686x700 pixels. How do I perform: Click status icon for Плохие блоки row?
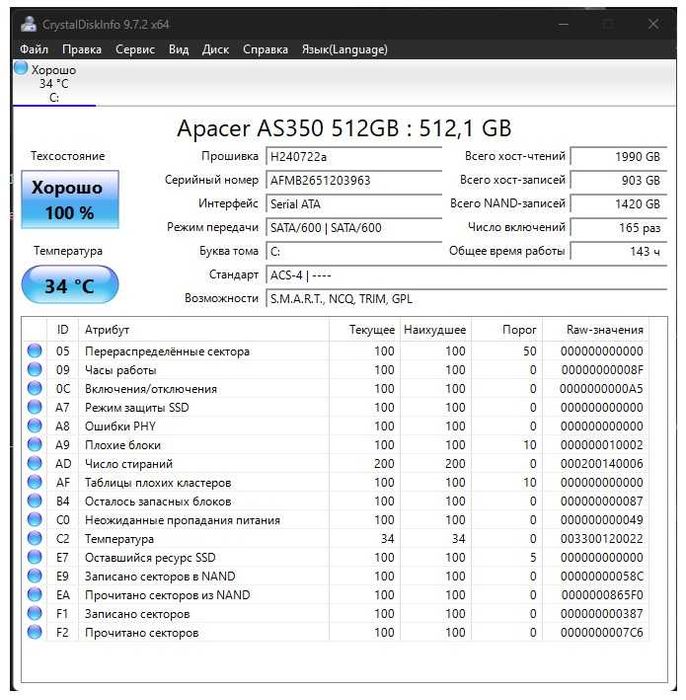(x=34, y=445)
